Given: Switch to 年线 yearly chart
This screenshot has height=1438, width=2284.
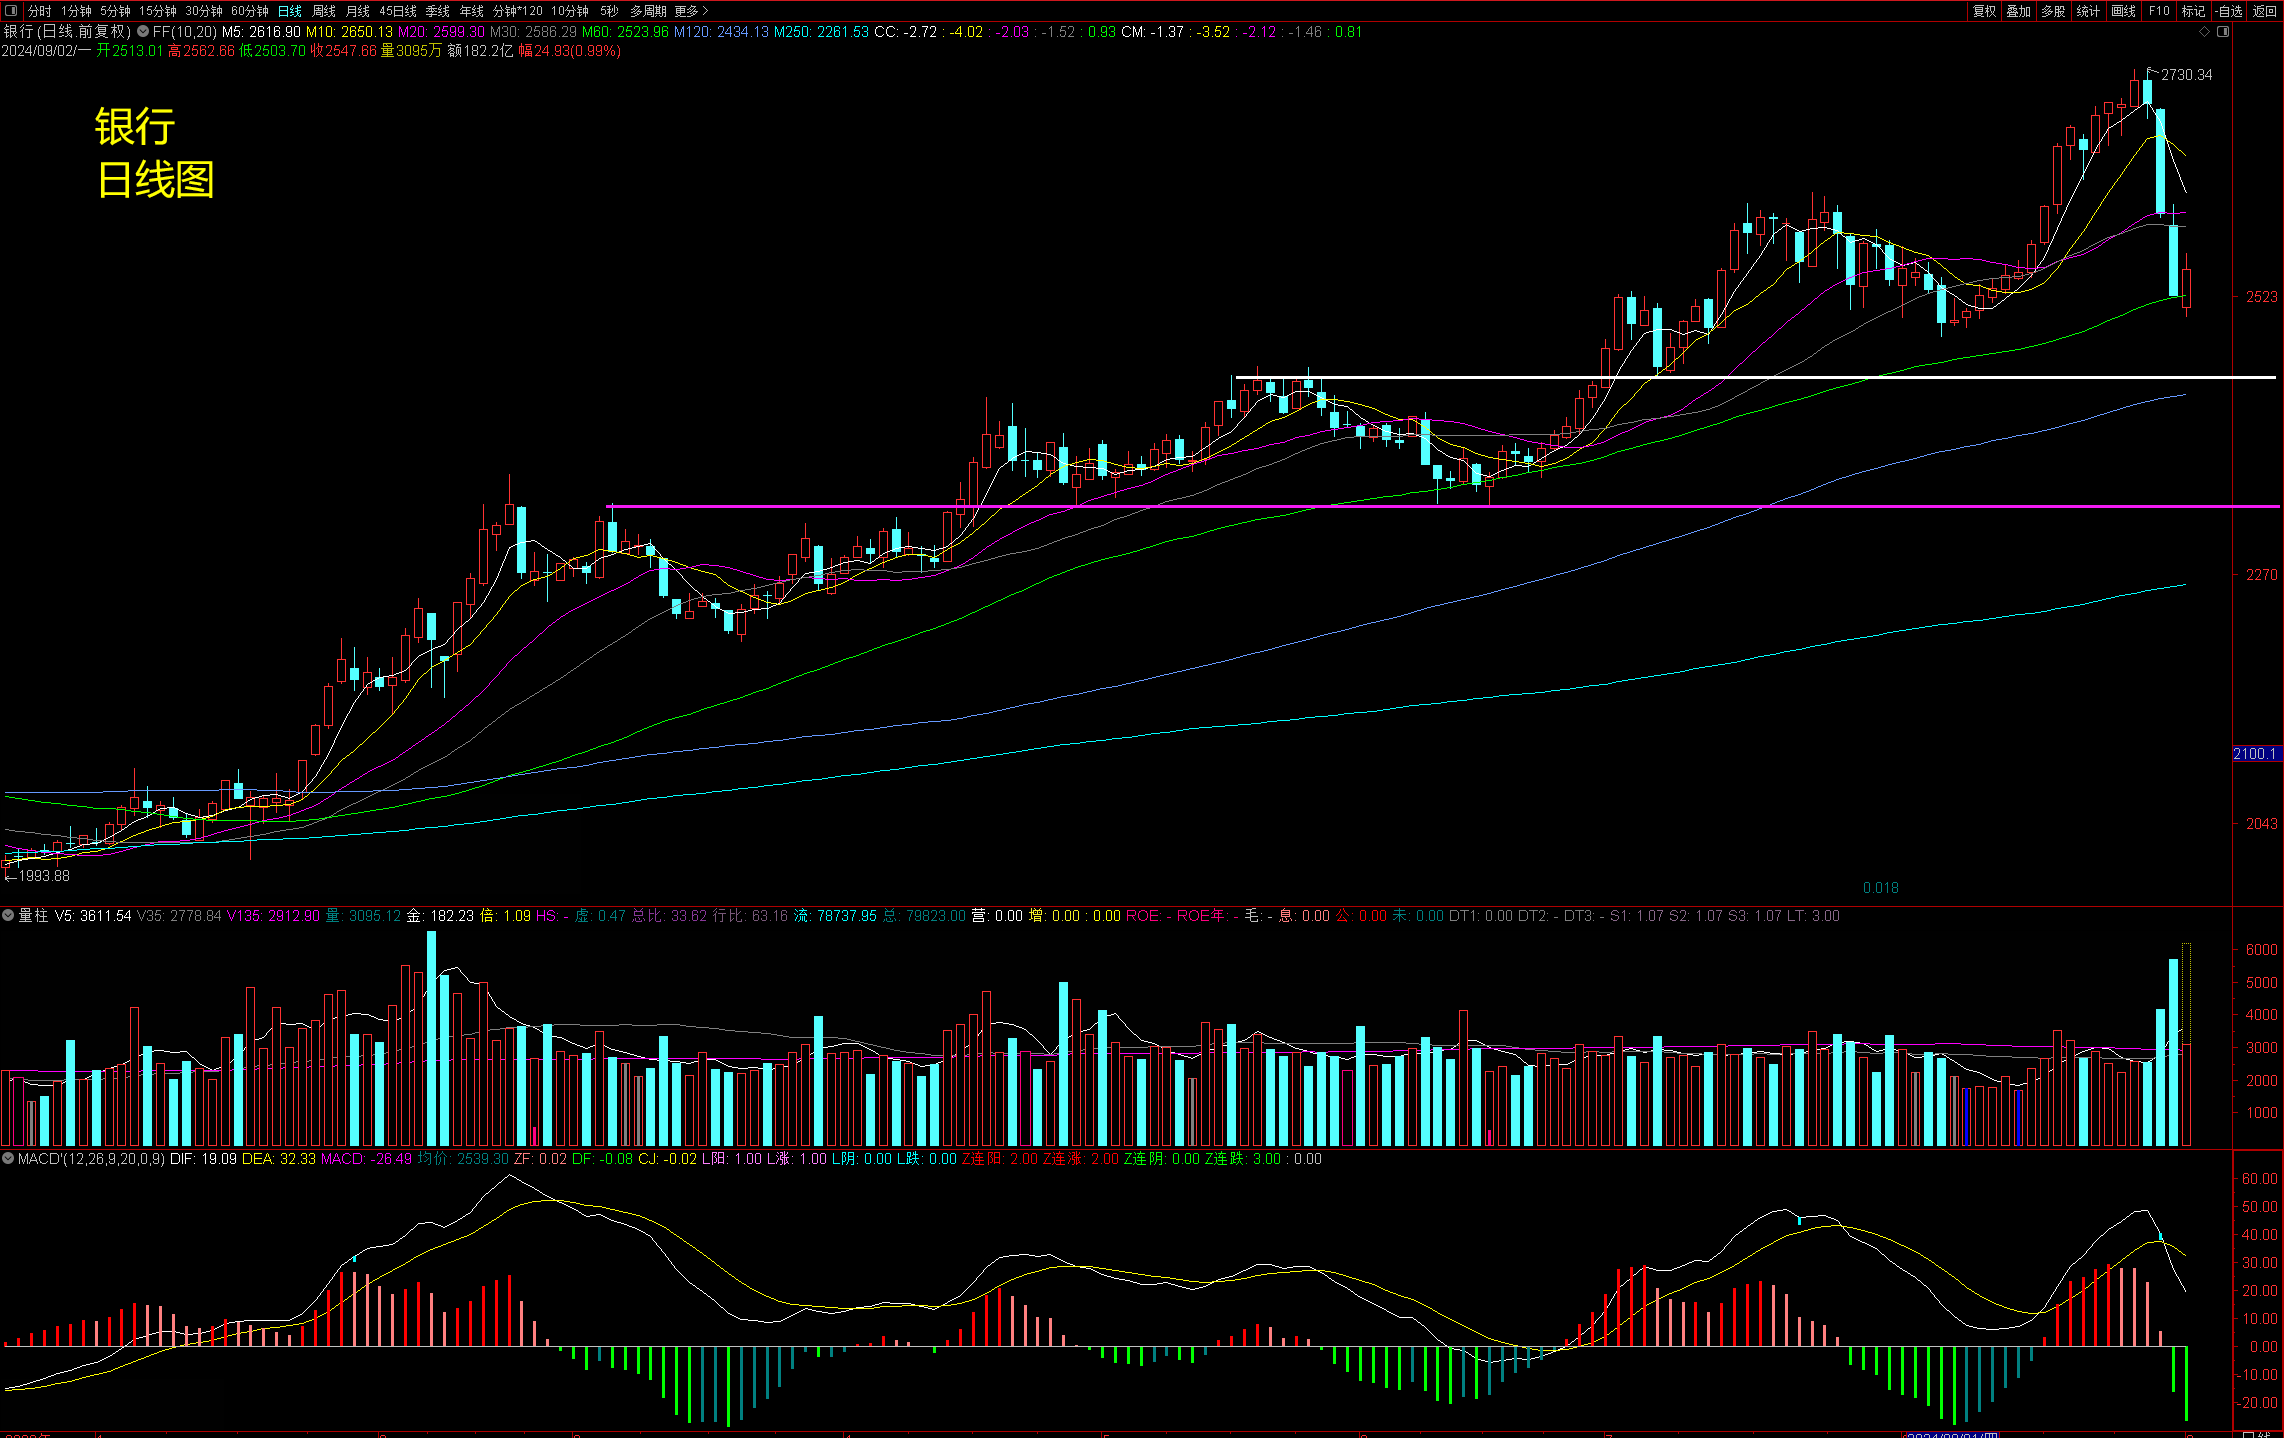Looking at the screenshot, I should pyautogui.click(x=471, y=11).
